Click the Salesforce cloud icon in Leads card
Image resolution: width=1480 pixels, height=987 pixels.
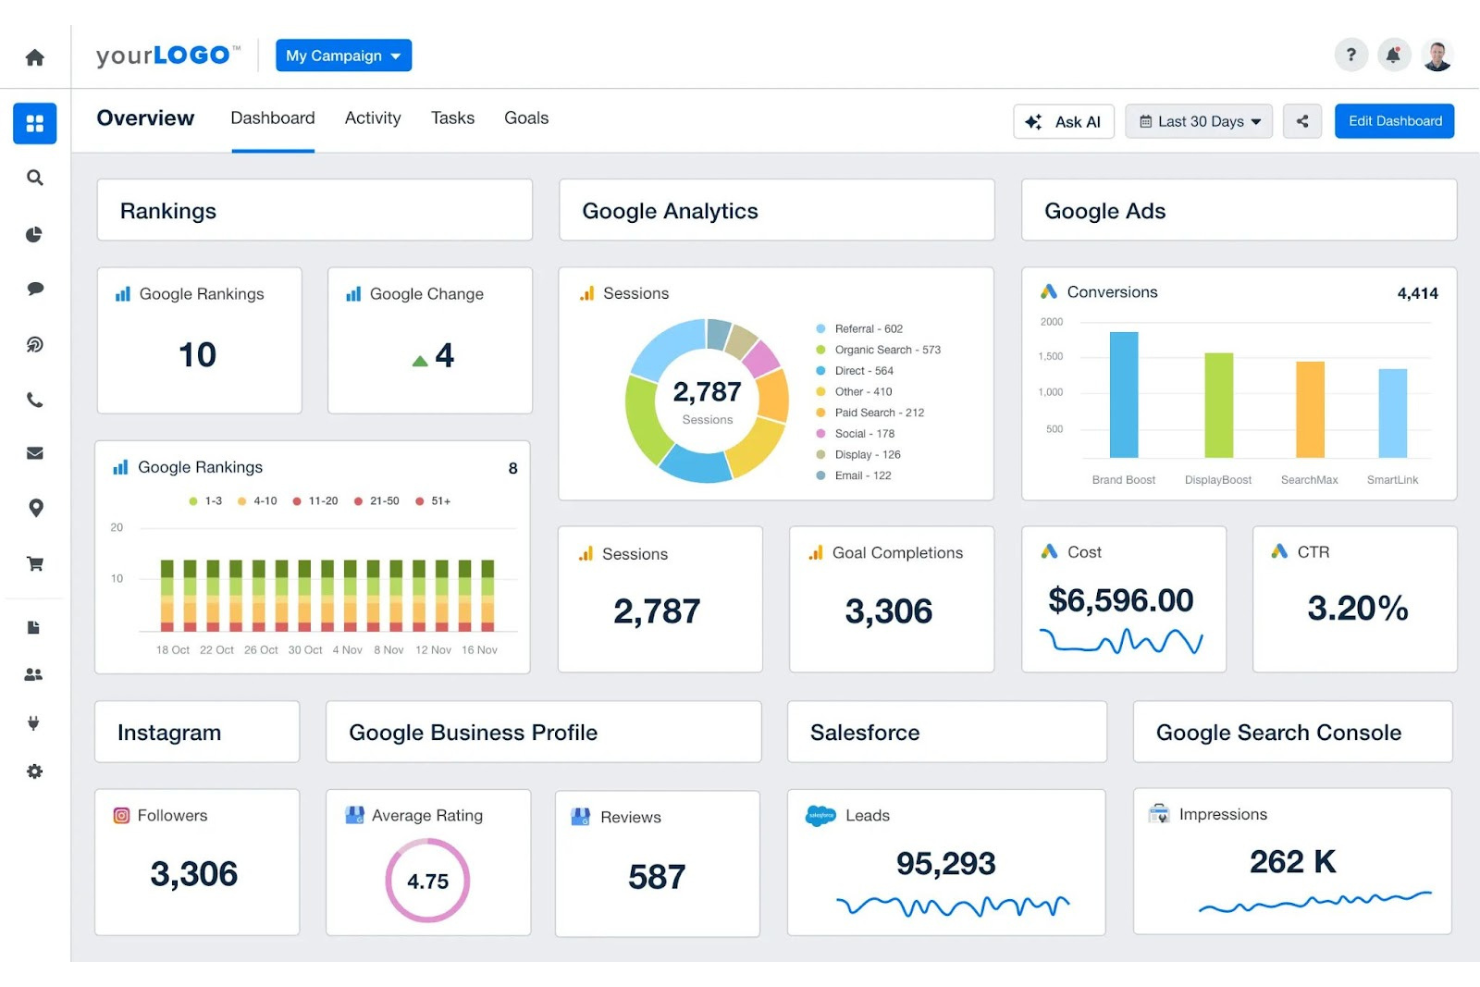pos(821,816)
